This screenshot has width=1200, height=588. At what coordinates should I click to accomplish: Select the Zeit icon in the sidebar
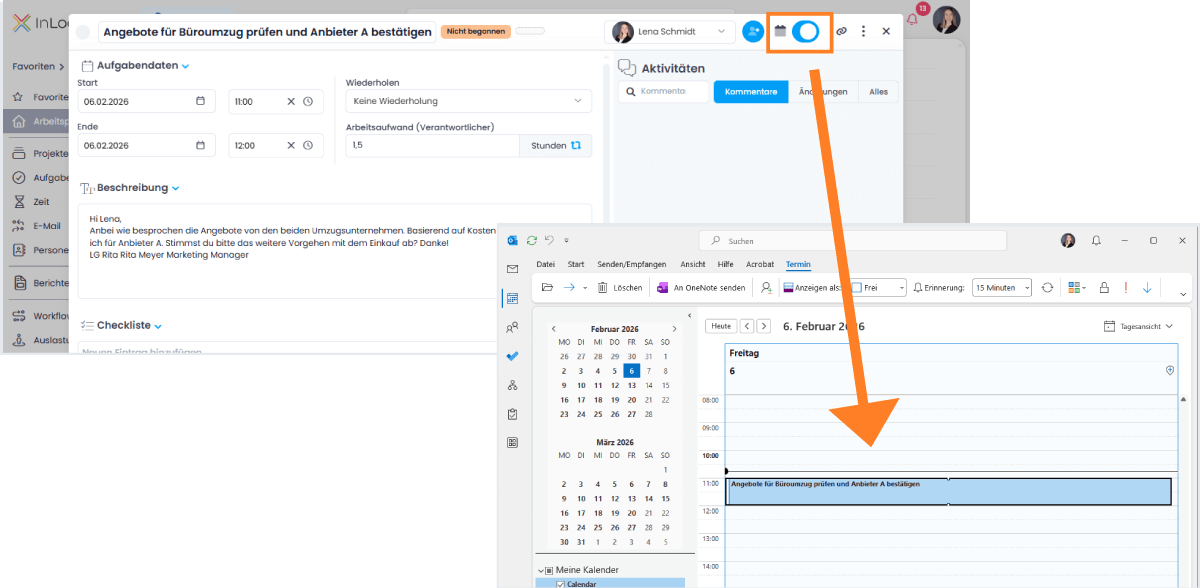(x=20, y=201)
